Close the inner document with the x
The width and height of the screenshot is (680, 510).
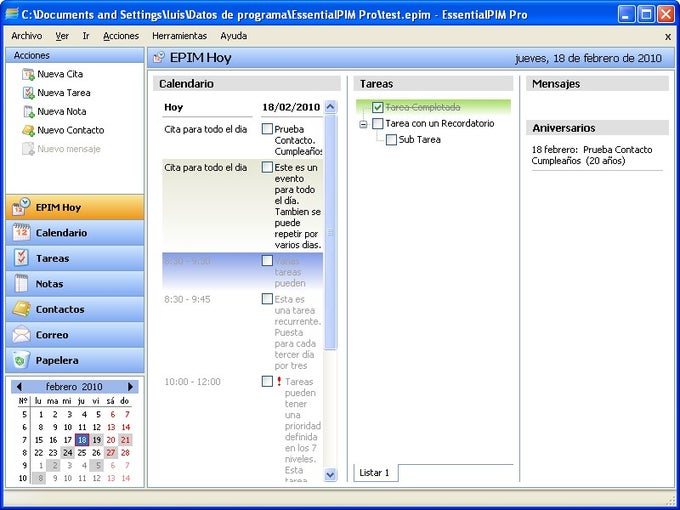(x=668, y=37)
